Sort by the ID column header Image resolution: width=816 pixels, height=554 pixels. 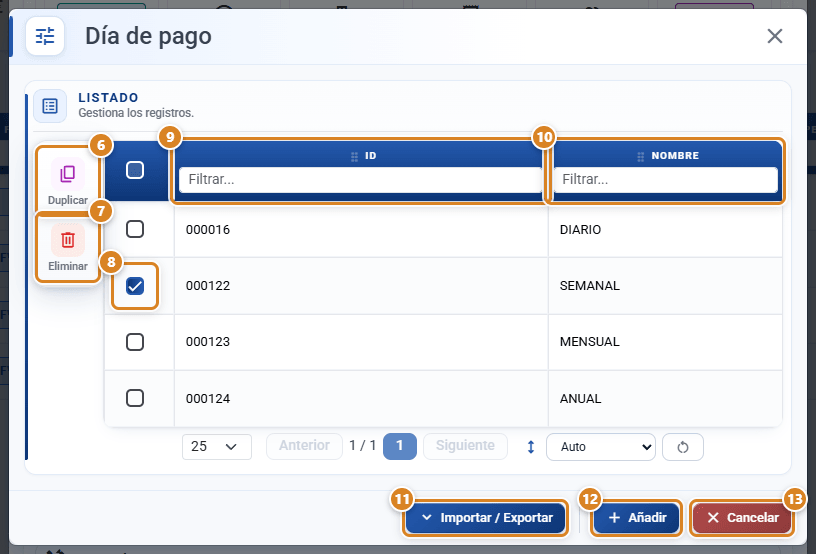click(x=371, y=156)
